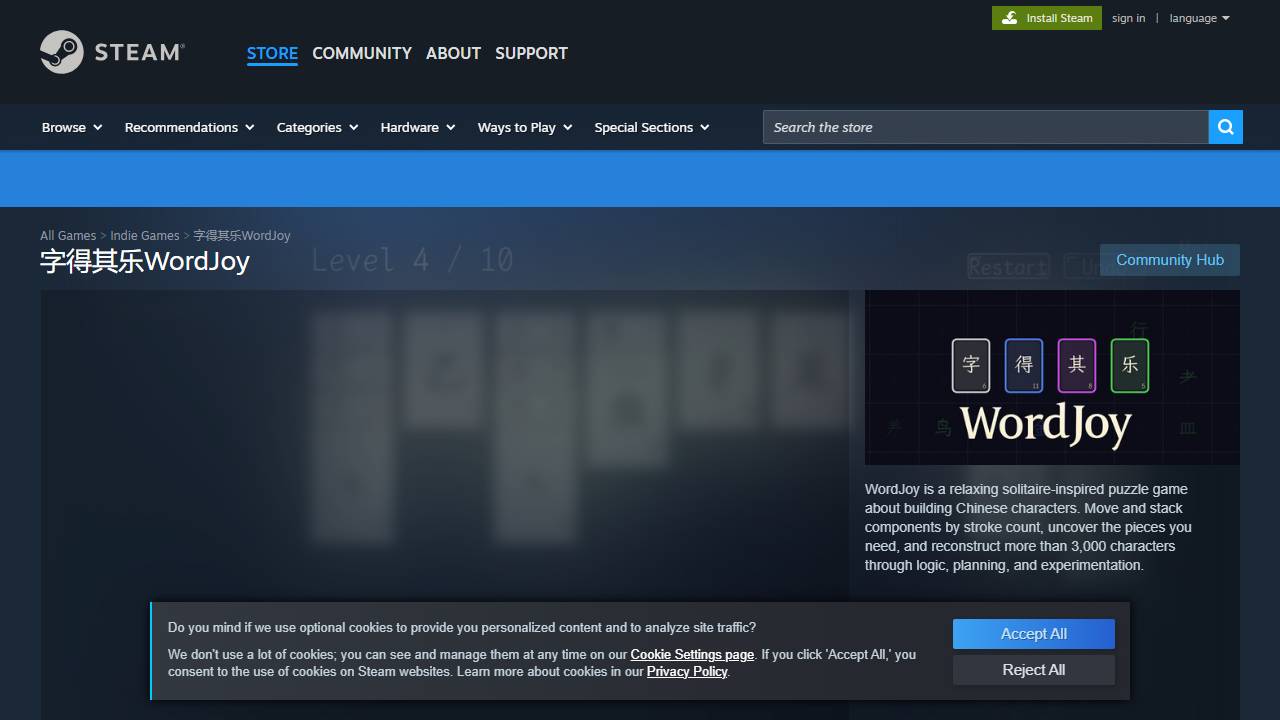Expand the Special Sections menu

coord(652,127)
